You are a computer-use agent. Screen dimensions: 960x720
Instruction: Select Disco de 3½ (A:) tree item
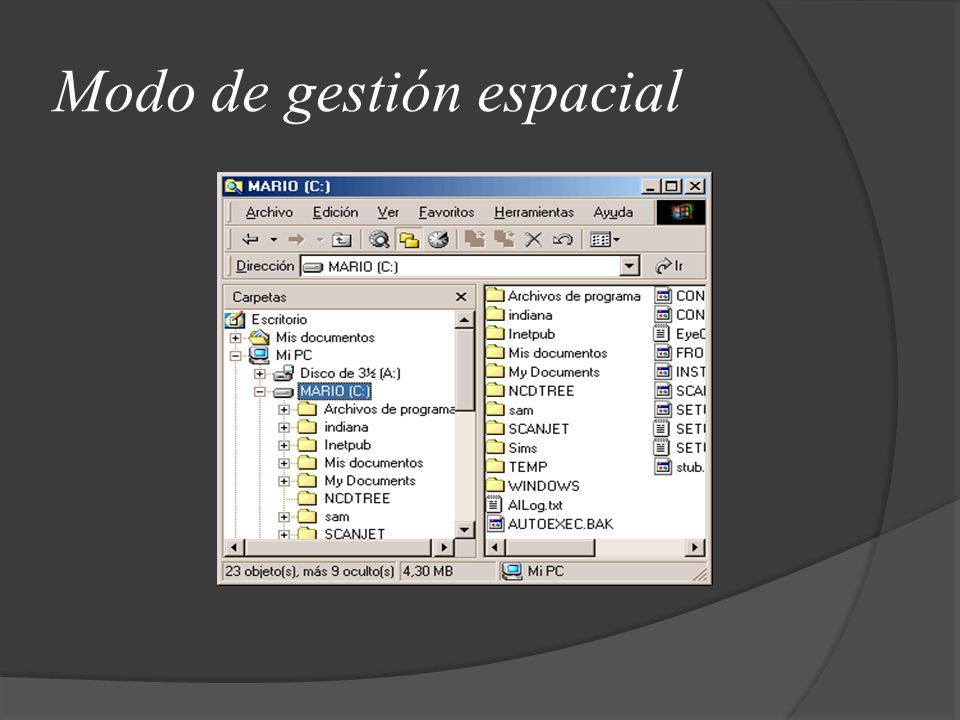point(350,373)
